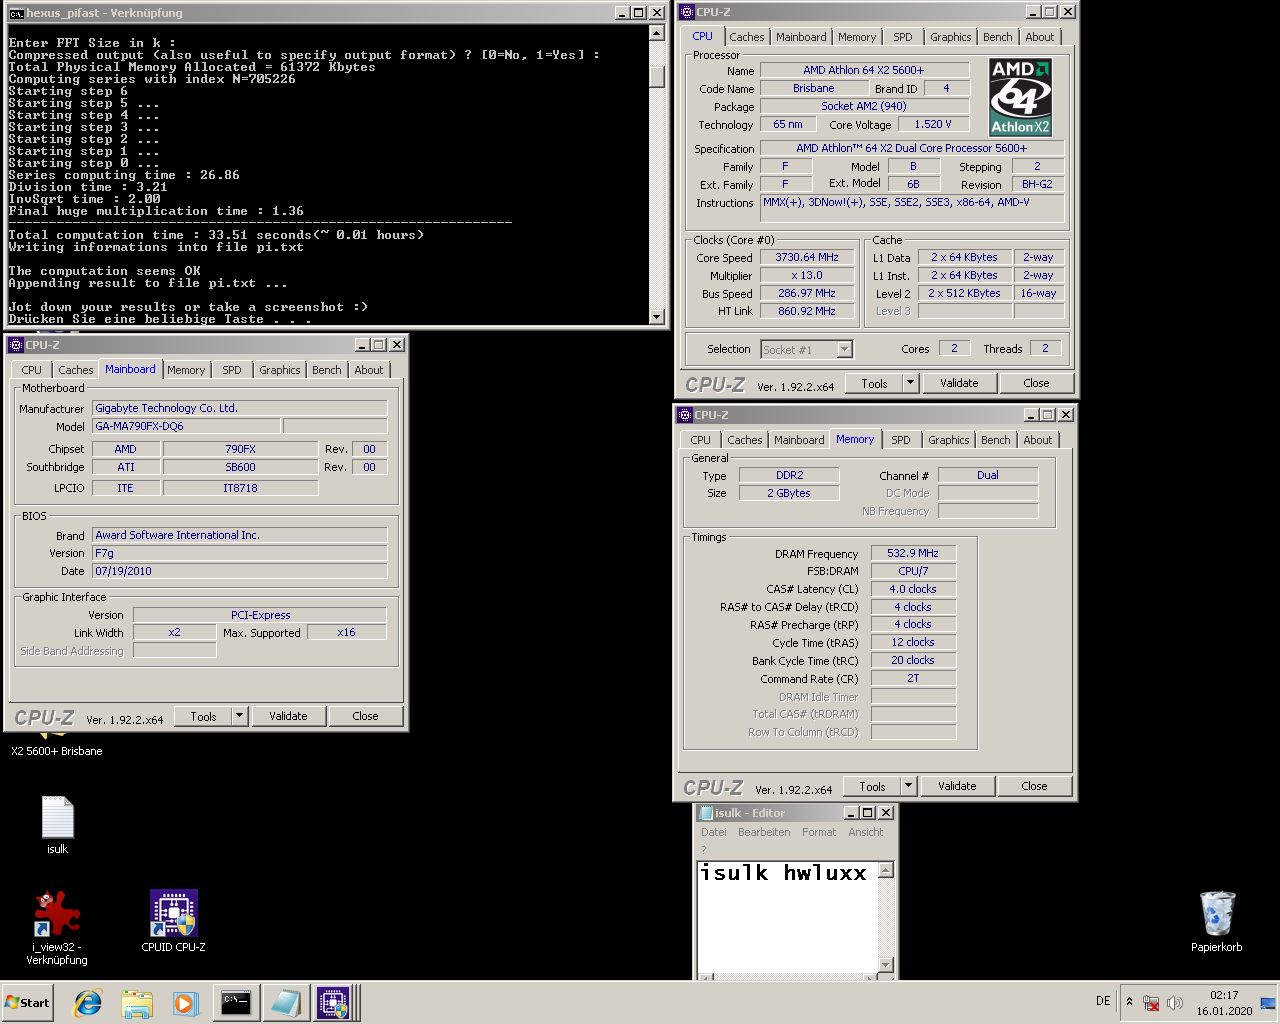Image resolution: width=1280 pixels, height=1024 pixels.
Task: Open Bearbeiten menu in Editor
Action: coord(764,832)
